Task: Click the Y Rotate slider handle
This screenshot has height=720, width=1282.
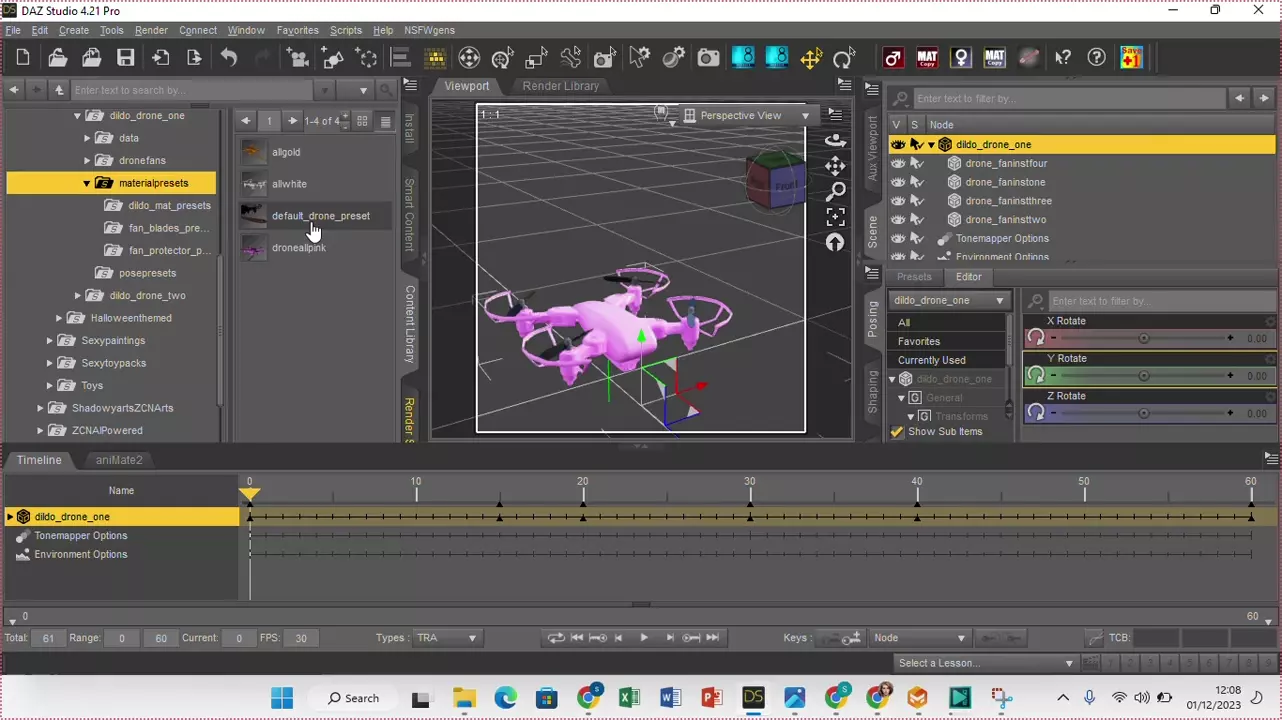Action: tap(1143, 376)
